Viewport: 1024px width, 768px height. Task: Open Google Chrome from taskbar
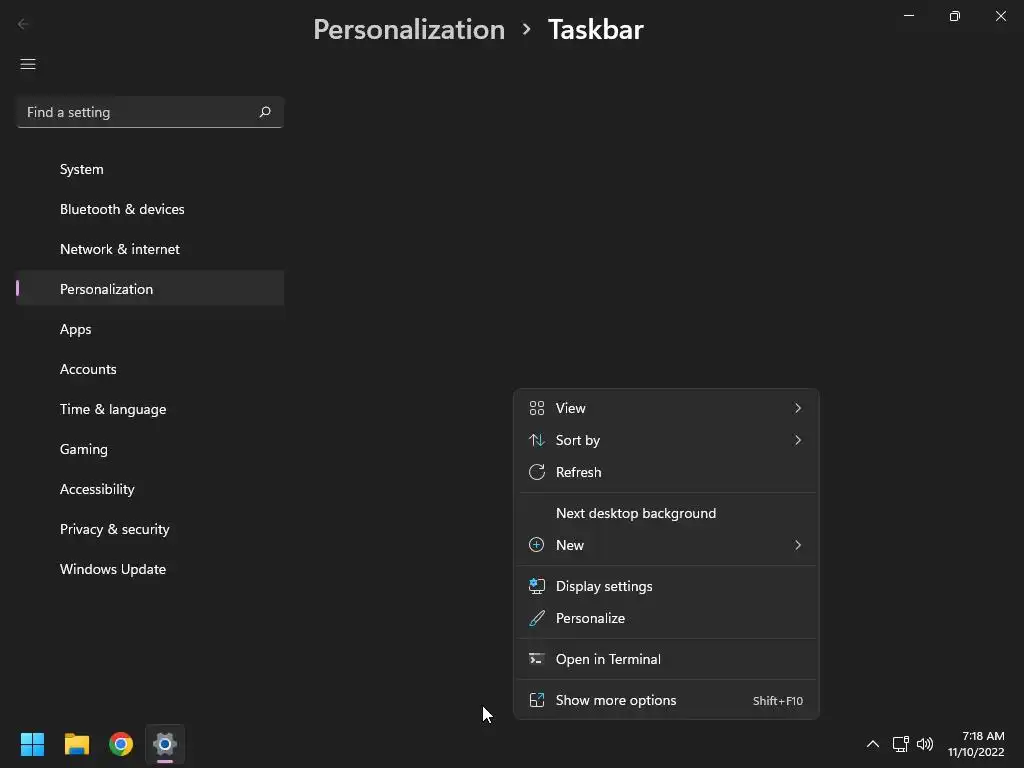[121, 744]
